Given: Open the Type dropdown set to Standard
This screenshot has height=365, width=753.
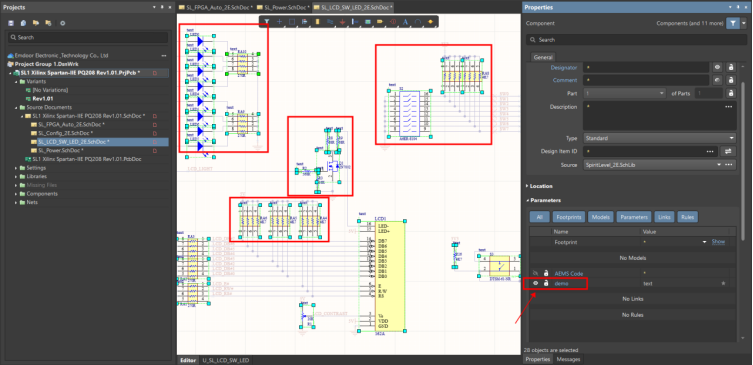Looking at the screenshot, I should 659,138.
